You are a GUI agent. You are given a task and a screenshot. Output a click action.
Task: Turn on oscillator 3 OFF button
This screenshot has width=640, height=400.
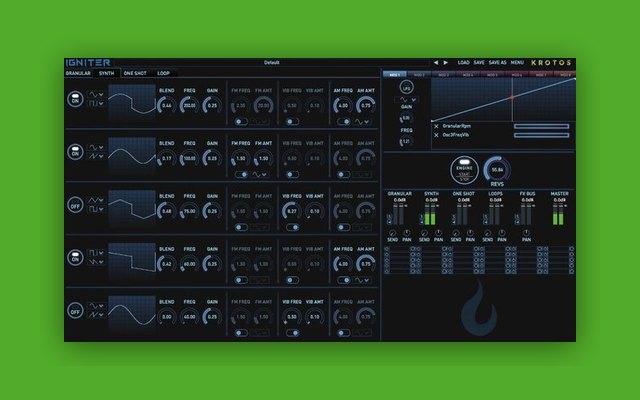pyautogui.click(x=75, y=204)
